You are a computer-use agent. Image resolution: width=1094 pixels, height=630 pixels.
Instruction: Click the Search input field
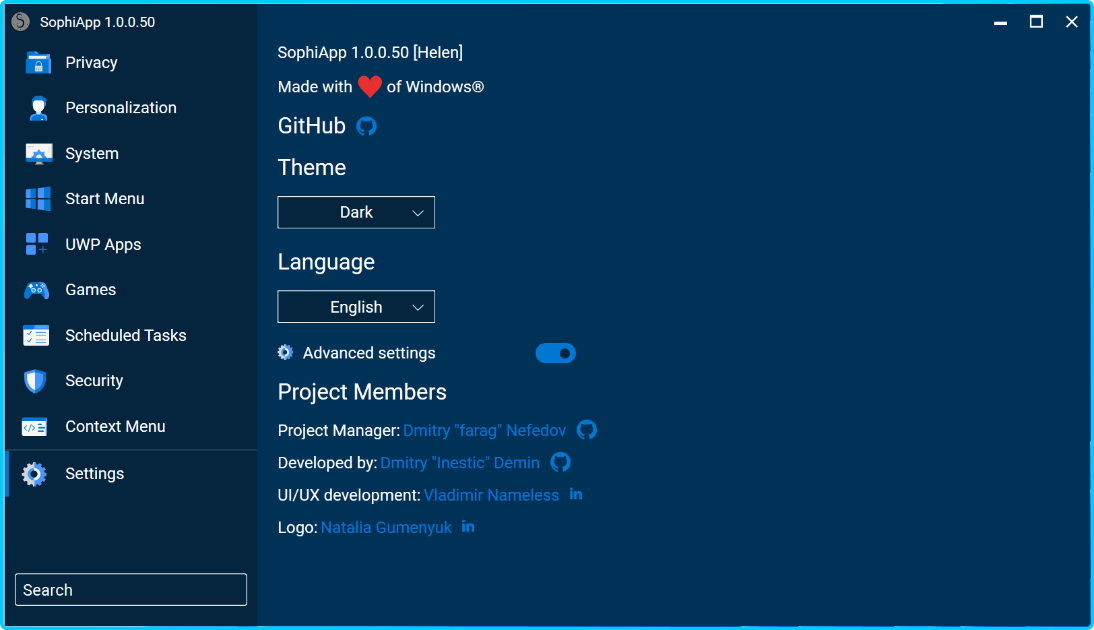[131, 590]
